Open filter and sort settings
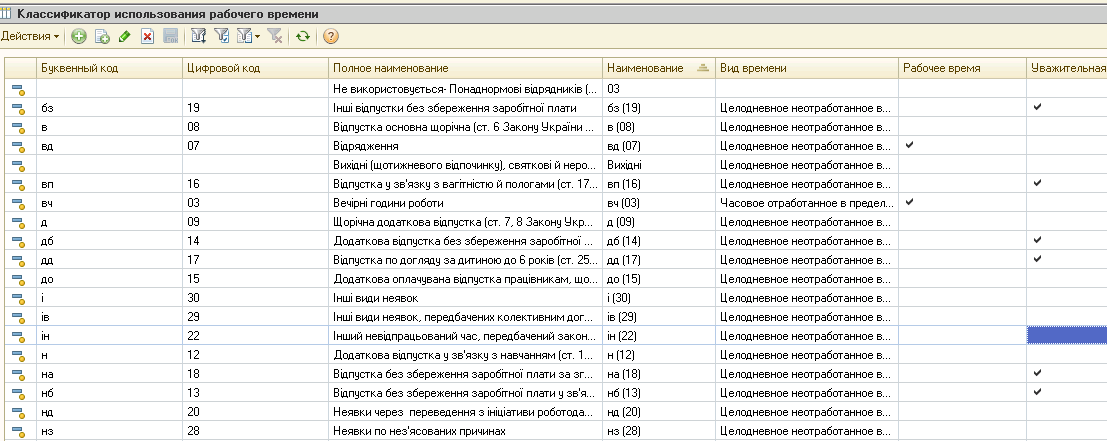Image resolution: width=1107 pixels, height=441 pixels. pos(198,37)
